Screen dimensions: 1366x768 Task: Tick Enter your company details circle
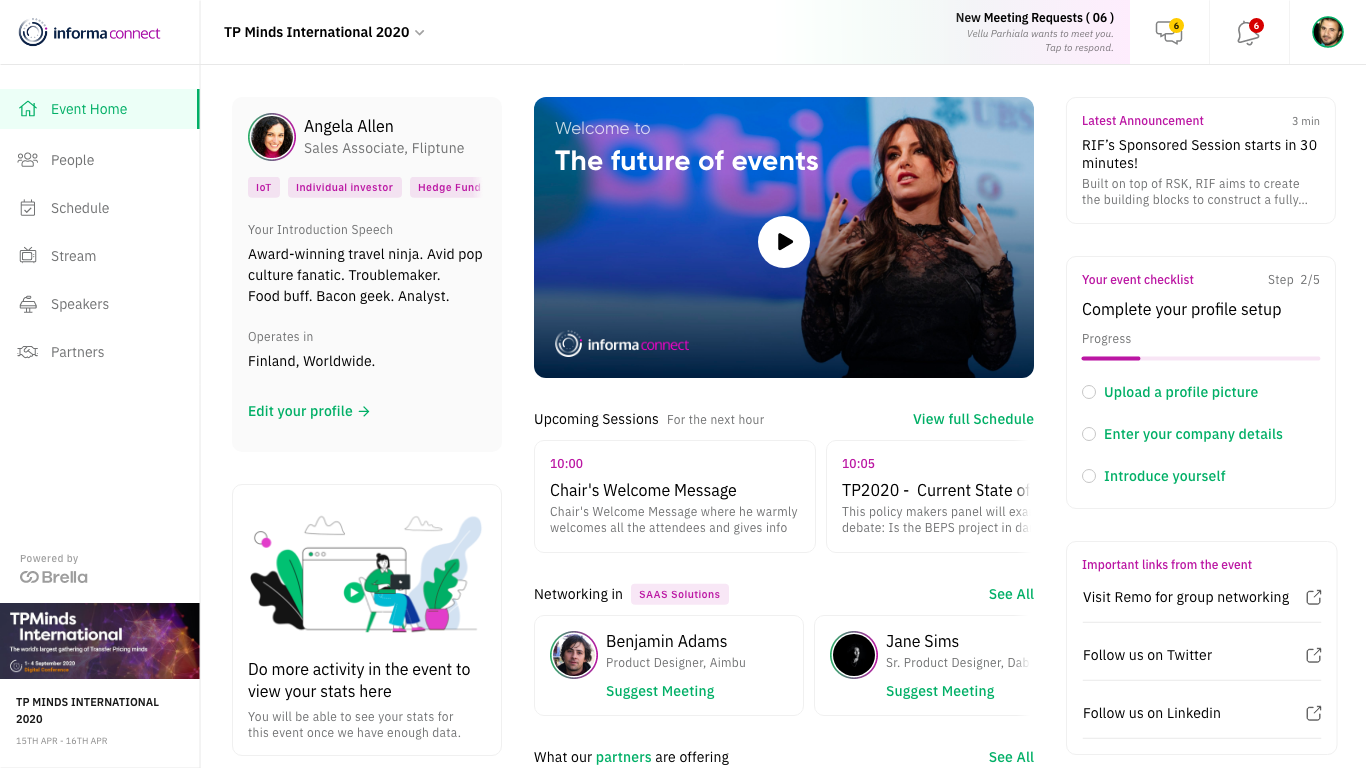click(x=1089, y=434)
